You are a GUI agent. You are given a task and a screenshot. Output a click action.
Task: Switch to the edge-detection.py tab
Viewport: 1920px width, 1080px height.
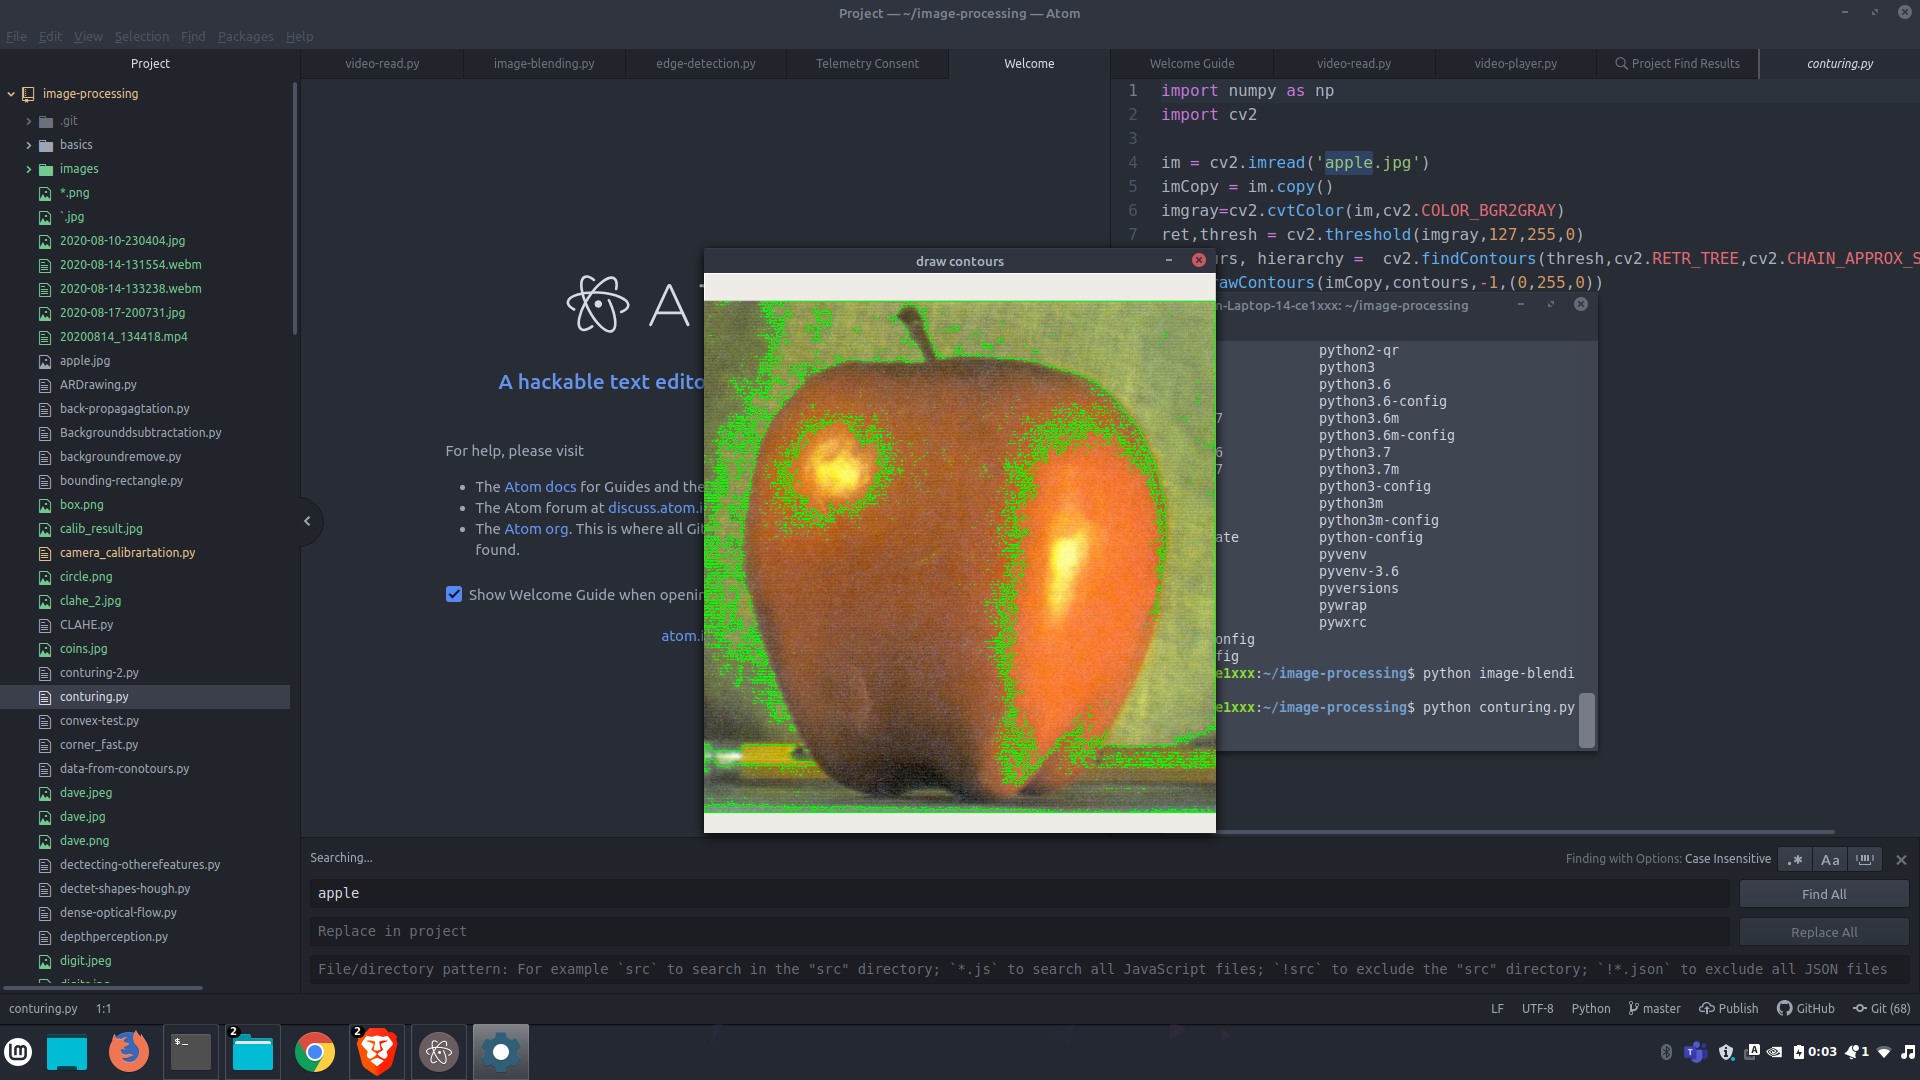pyautogui.click(x=705, y=64)
